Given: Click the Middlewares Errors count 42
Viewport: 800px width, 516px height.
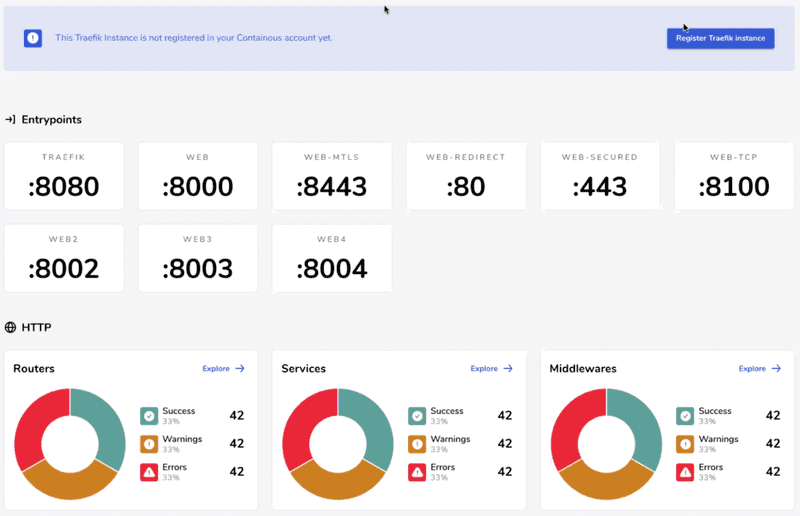Looking at the screenshot, I should [x=773, y=472].
